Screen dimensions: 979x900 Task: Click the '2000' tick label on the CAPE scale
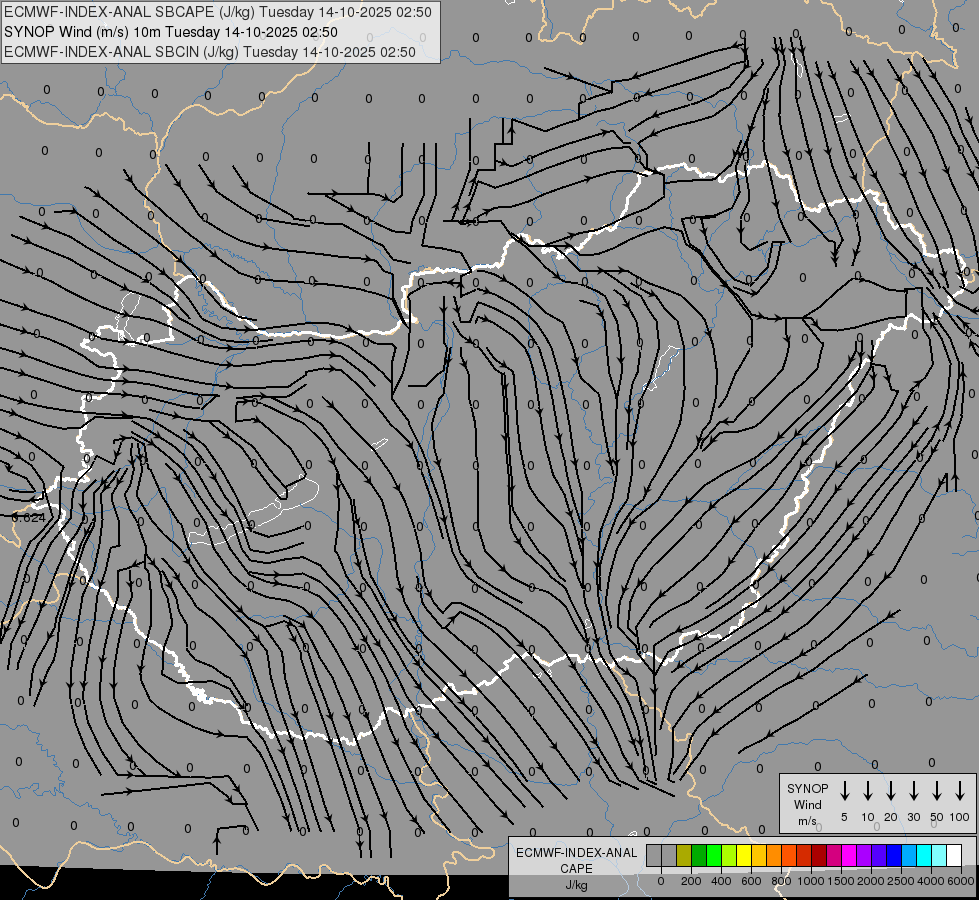[871, 881]
